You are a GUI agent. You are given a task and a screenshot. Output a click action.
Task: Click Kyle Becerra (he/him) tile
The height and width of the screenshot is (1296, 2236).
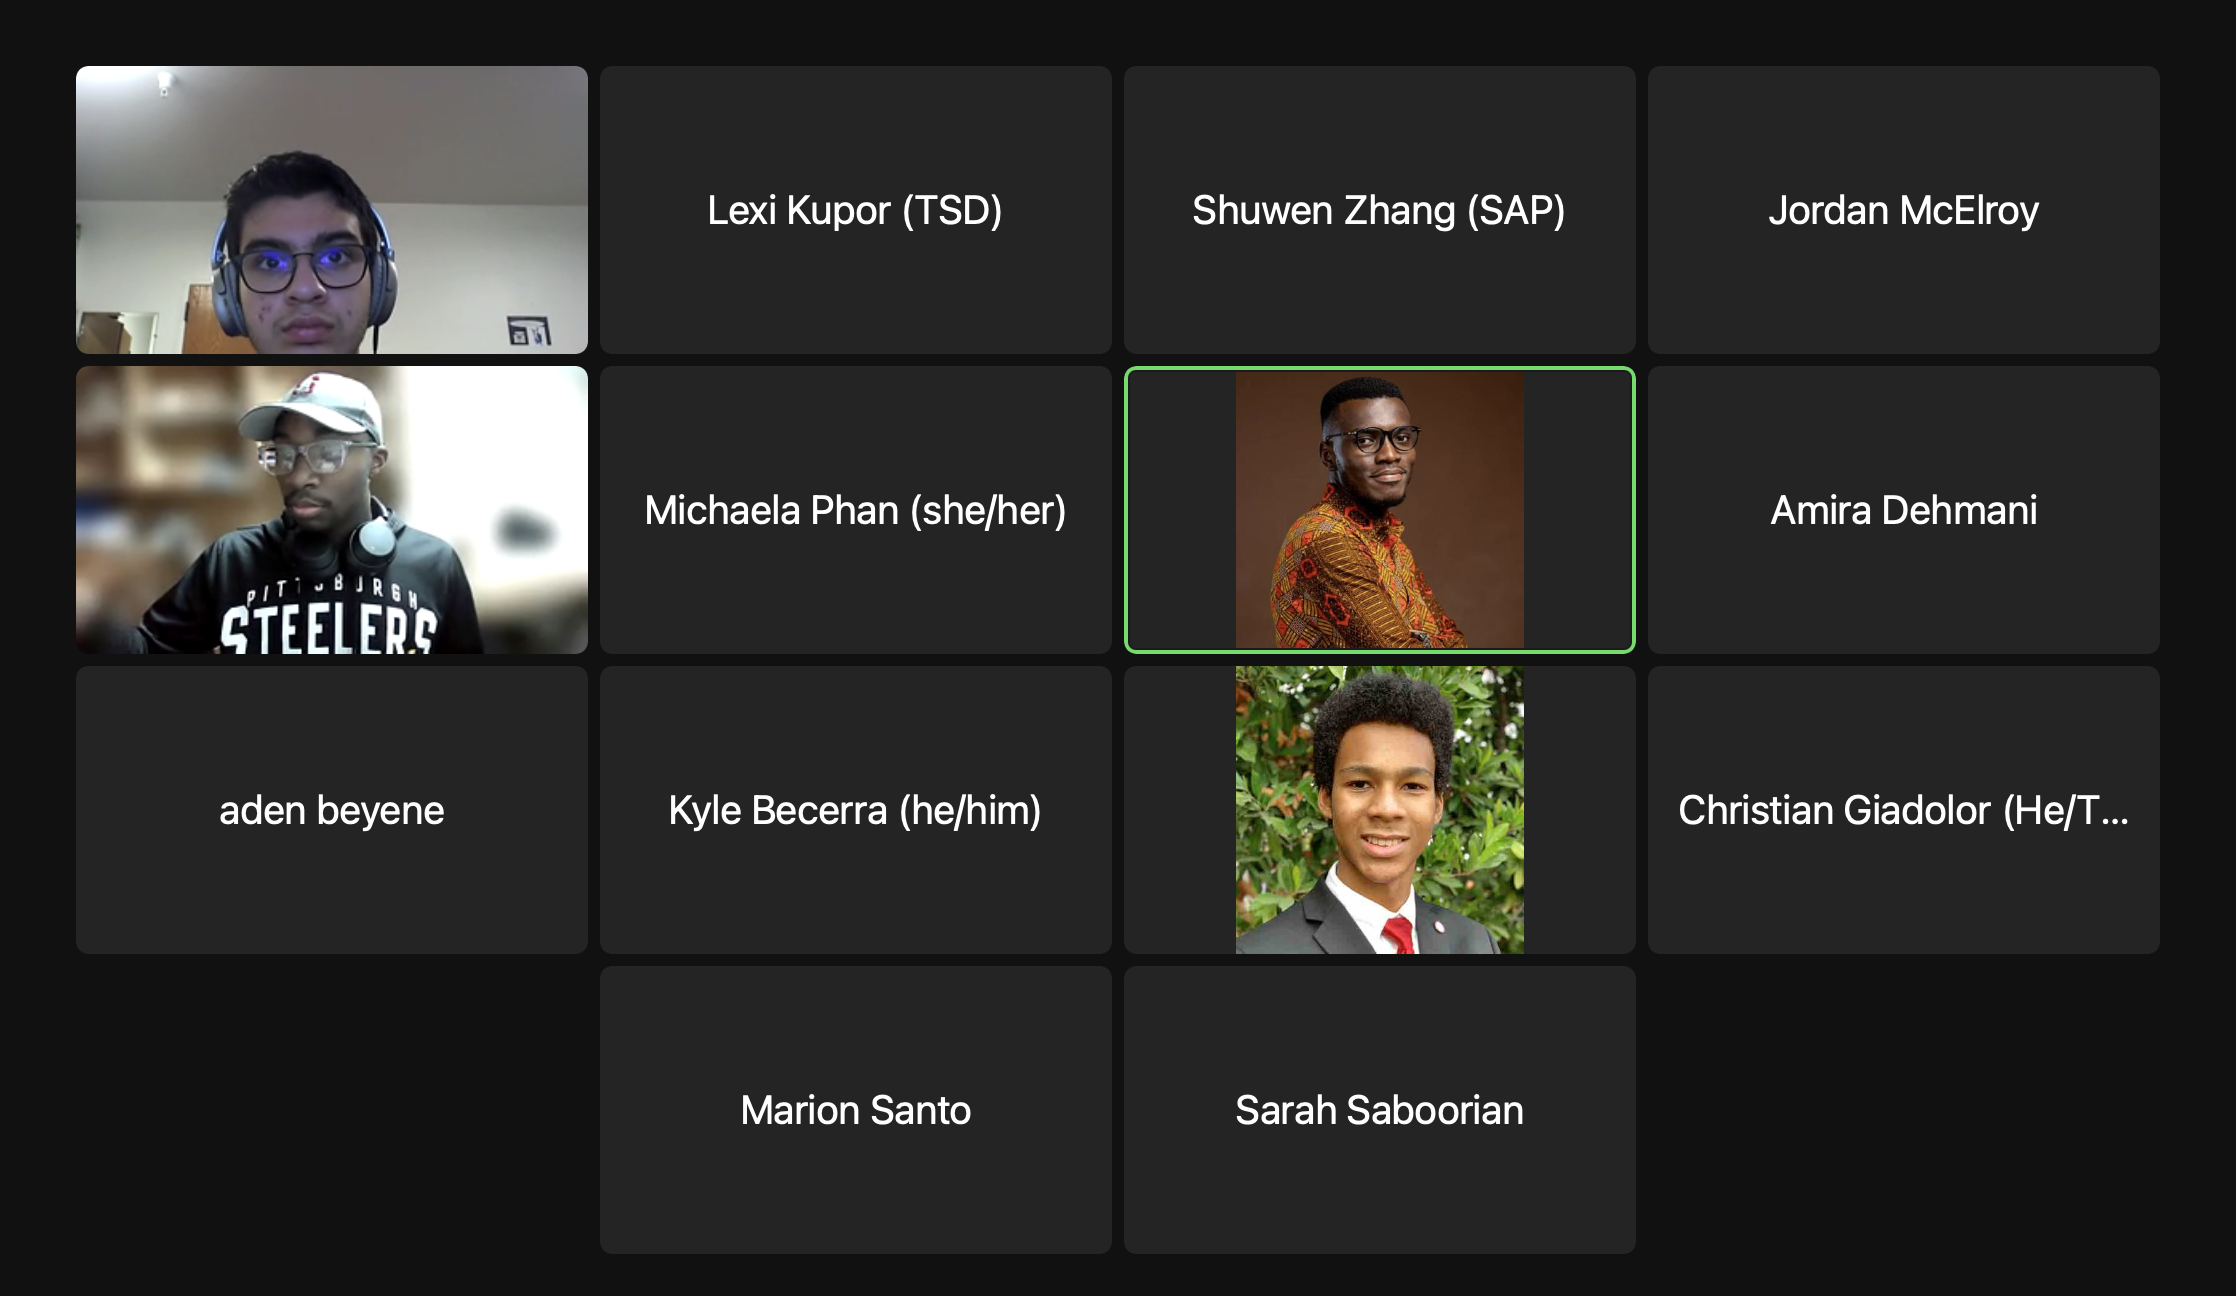[856, 810]
